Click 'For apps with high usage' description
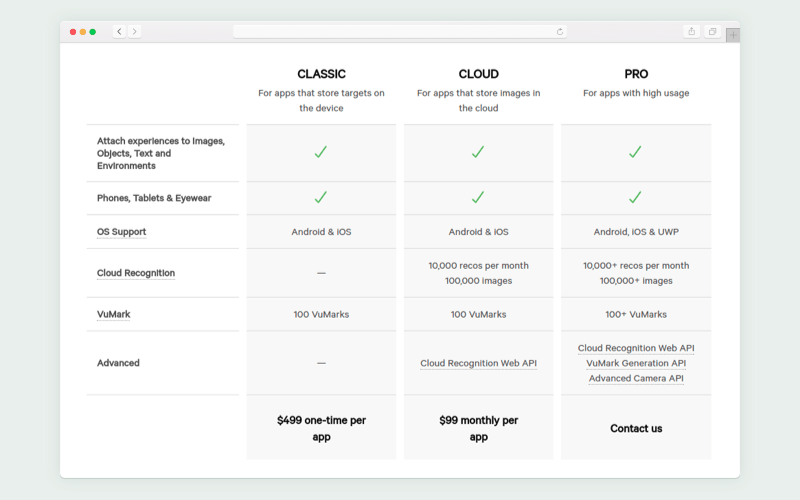The image size is (800, 500). coord(636,93)
